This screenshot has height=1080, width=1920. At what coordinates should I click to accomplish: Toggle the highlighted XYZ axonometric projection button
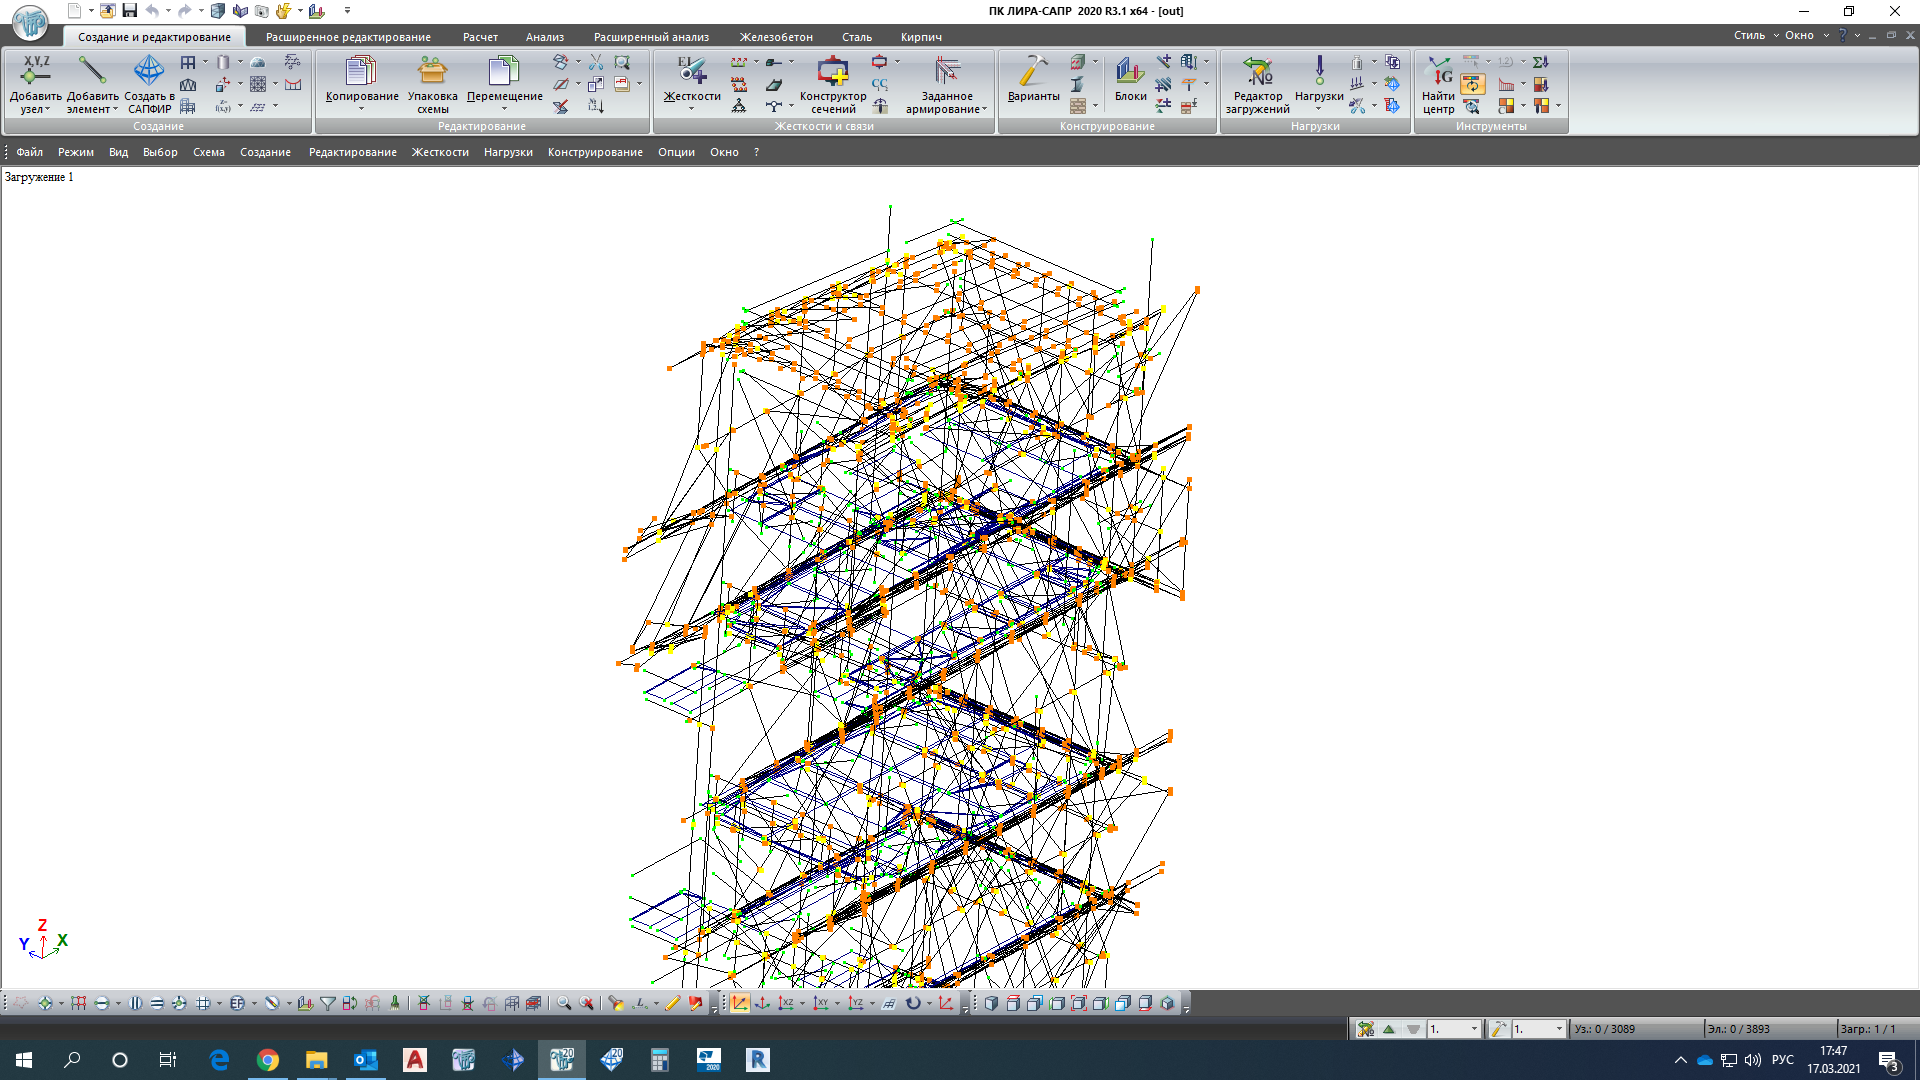(739, 1003)
